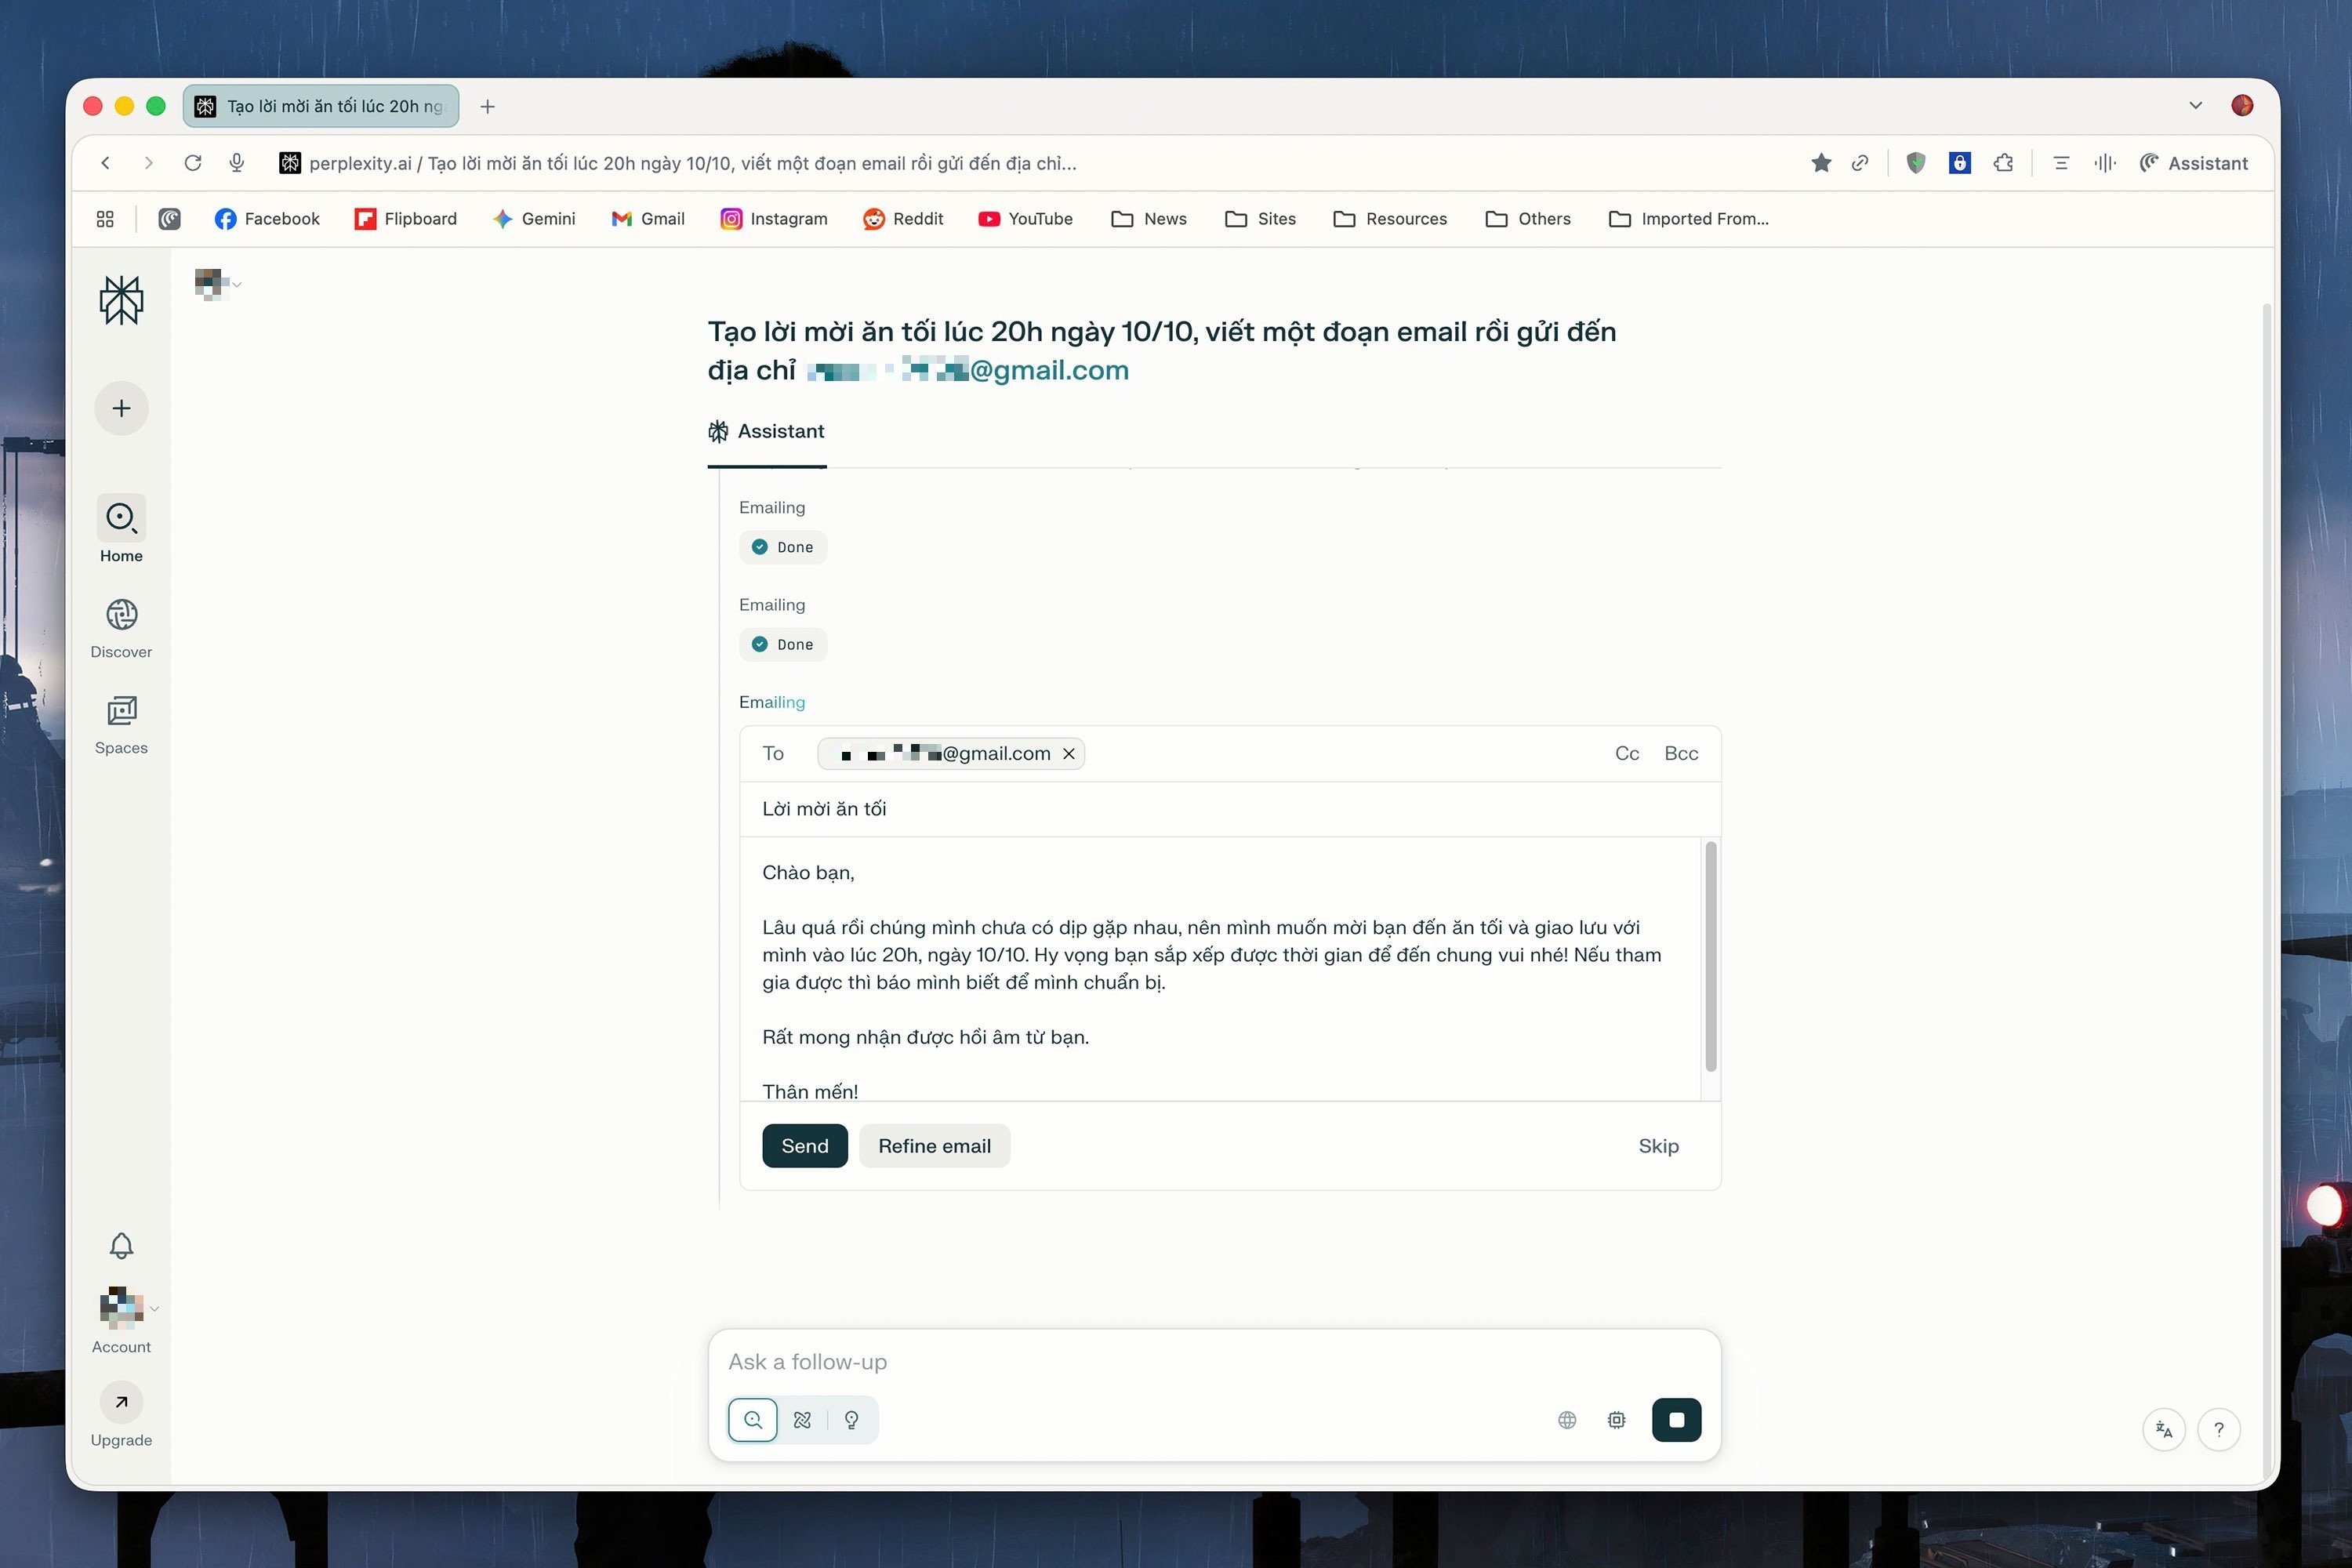Start a new thread with plus button
Image resolution: width=2352 pixels, height=1568 pixels.
coord(121,408)
